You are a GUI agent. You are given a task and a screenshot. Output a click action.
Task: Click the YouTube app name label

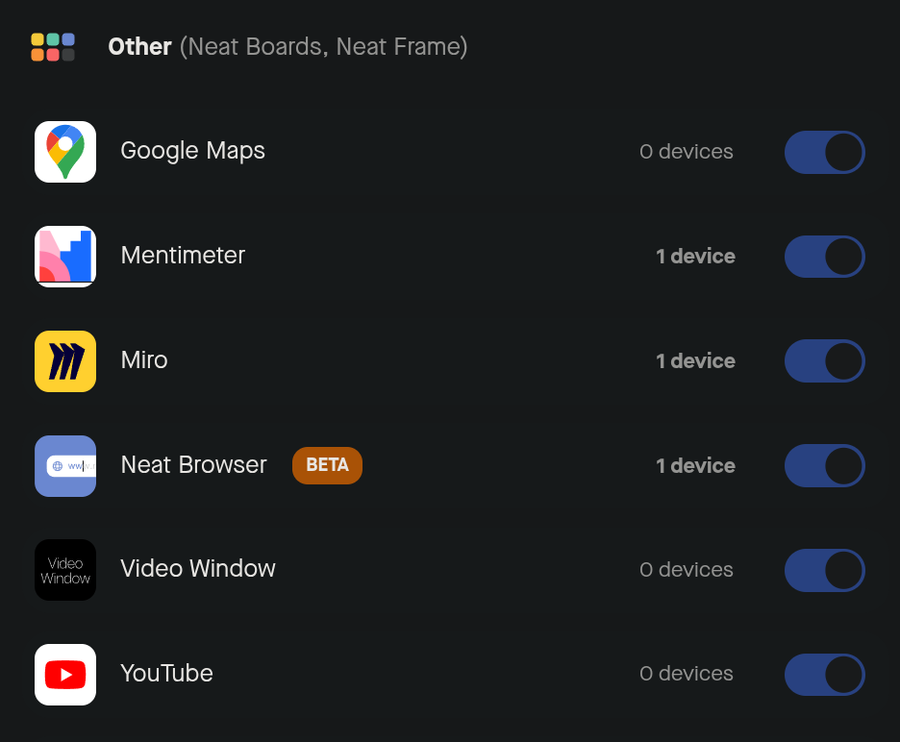166,673
